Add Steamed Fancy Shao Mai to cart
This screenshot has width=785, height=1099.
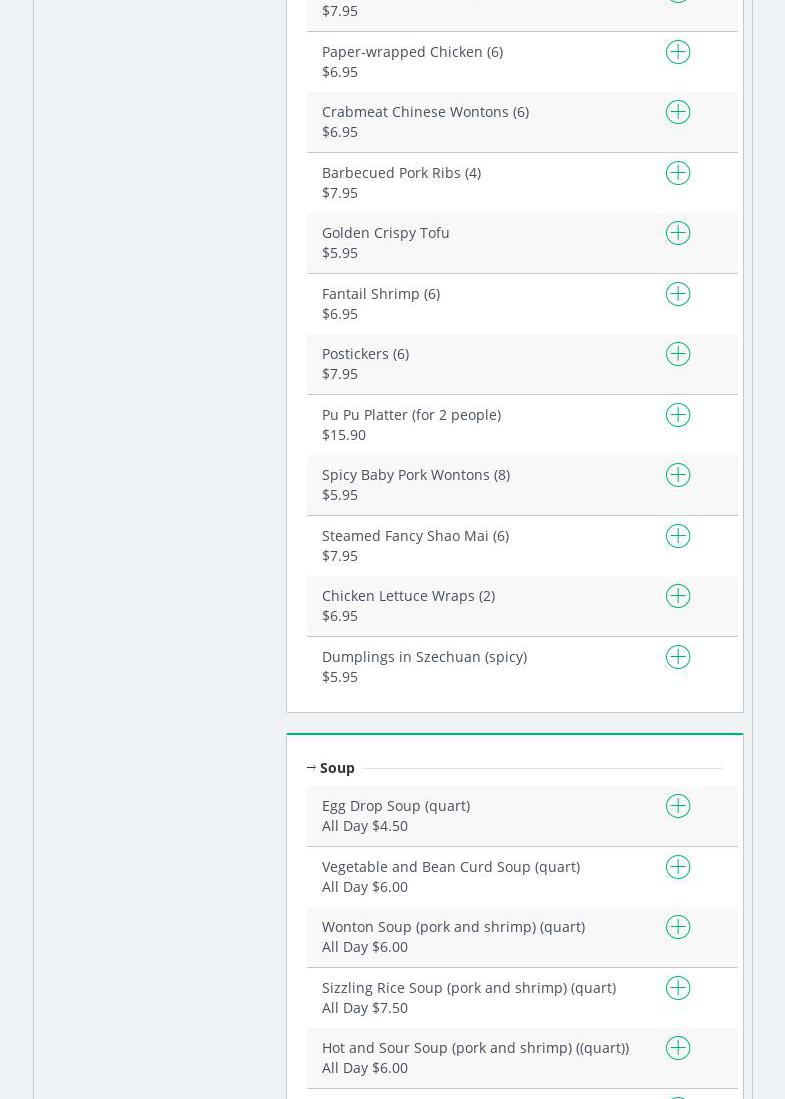(x=678, y=536)
